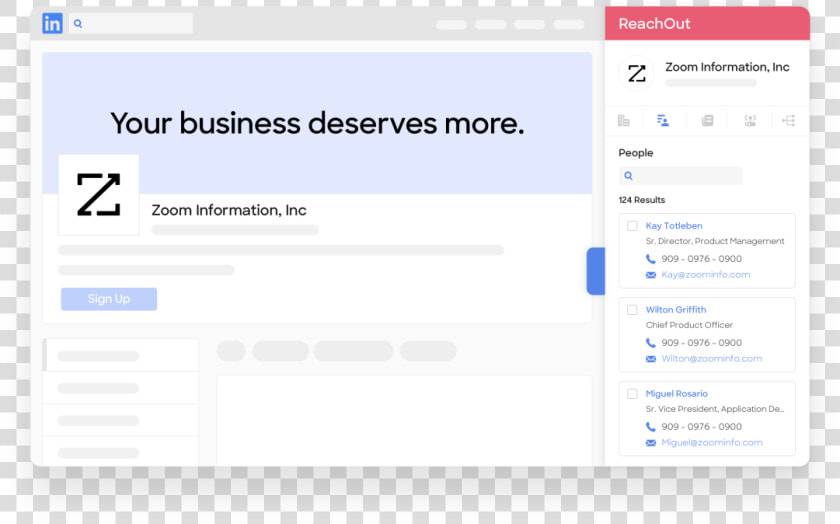Select the ReachOut people tab icon
840x524 pixels.
pos(663,121)
